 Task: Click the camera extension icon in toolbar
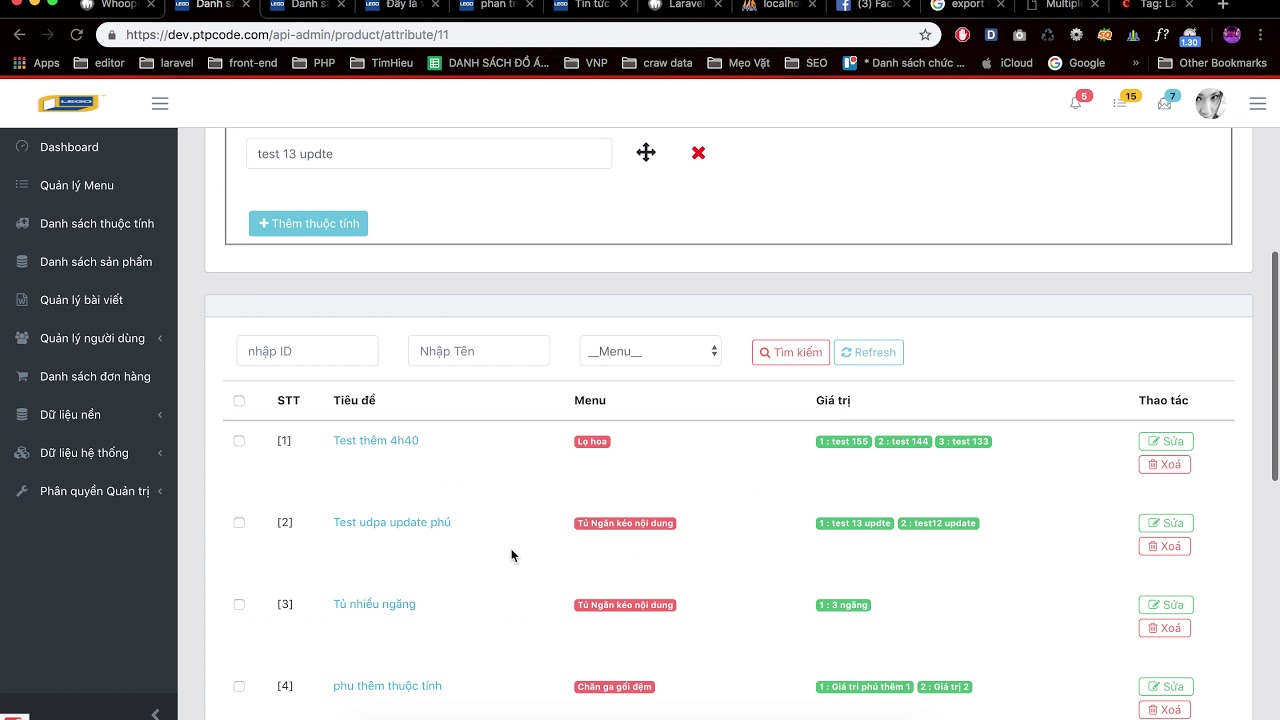[1019, 34]
